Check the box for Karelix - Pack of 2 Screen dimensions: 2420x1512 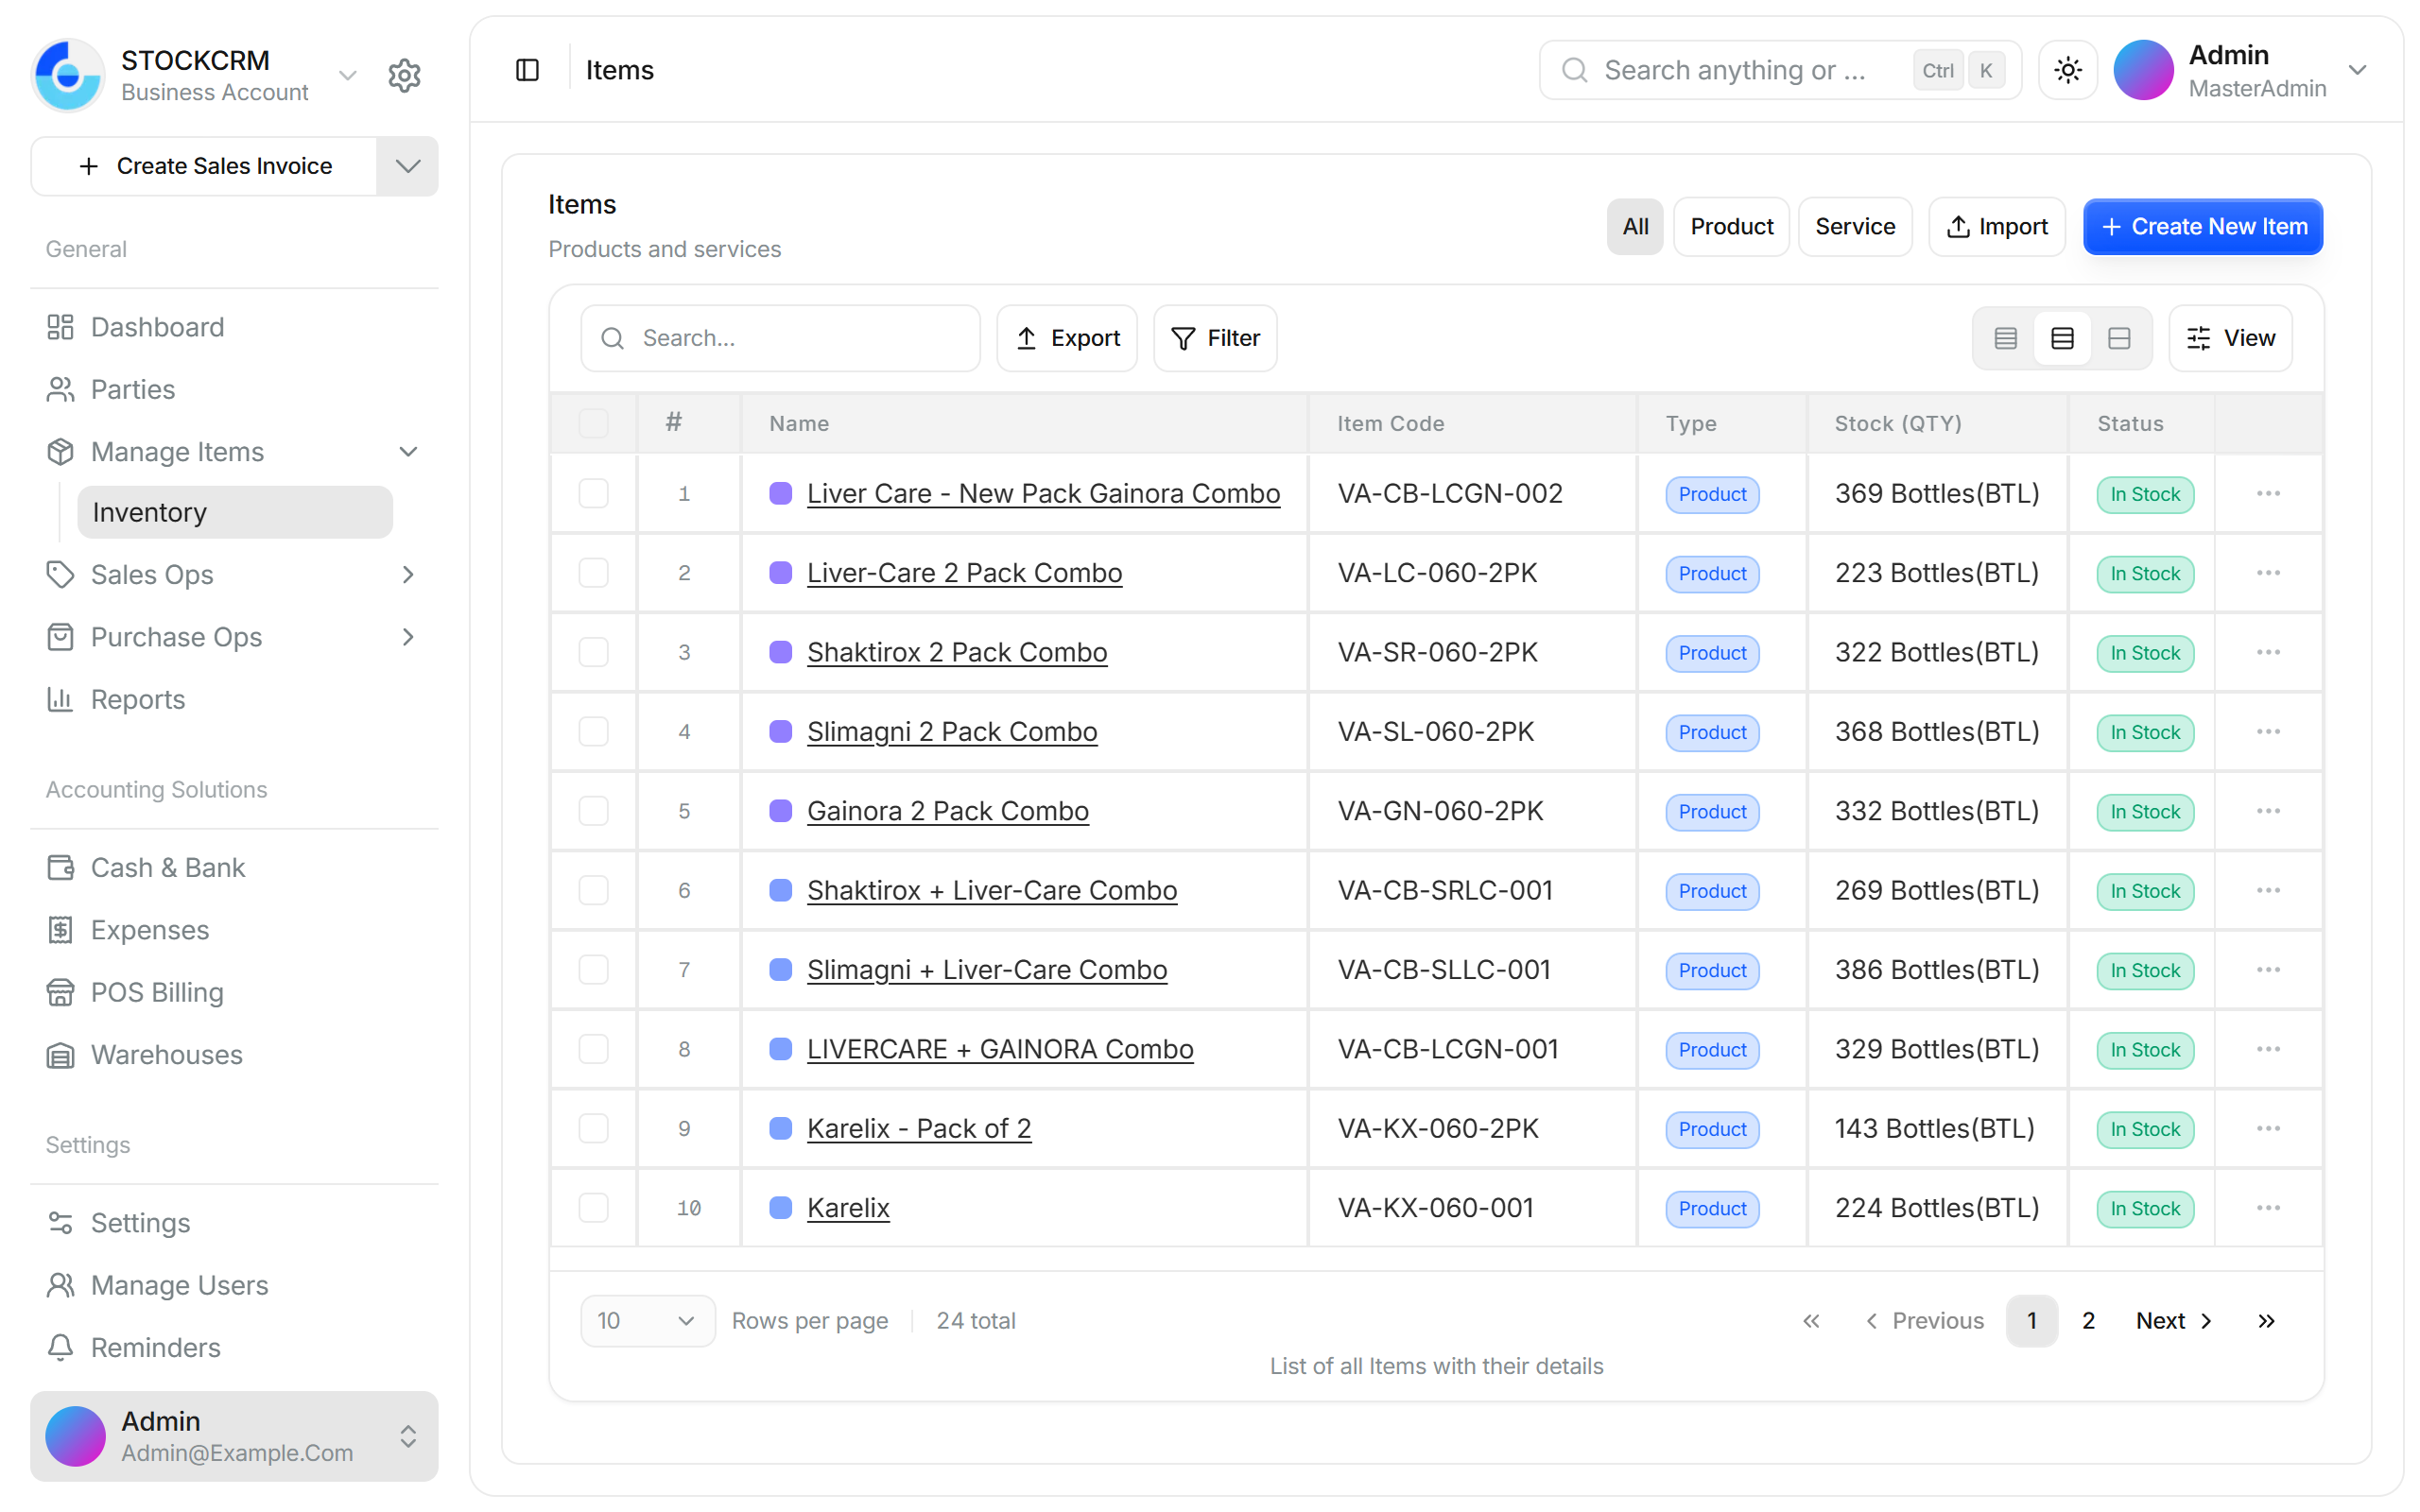[593, 1128]
